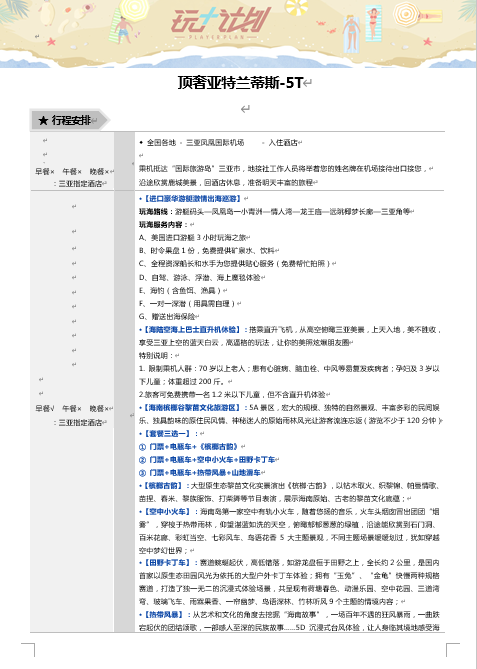Click the text '全国各地' in the first row

pos(161,143)
